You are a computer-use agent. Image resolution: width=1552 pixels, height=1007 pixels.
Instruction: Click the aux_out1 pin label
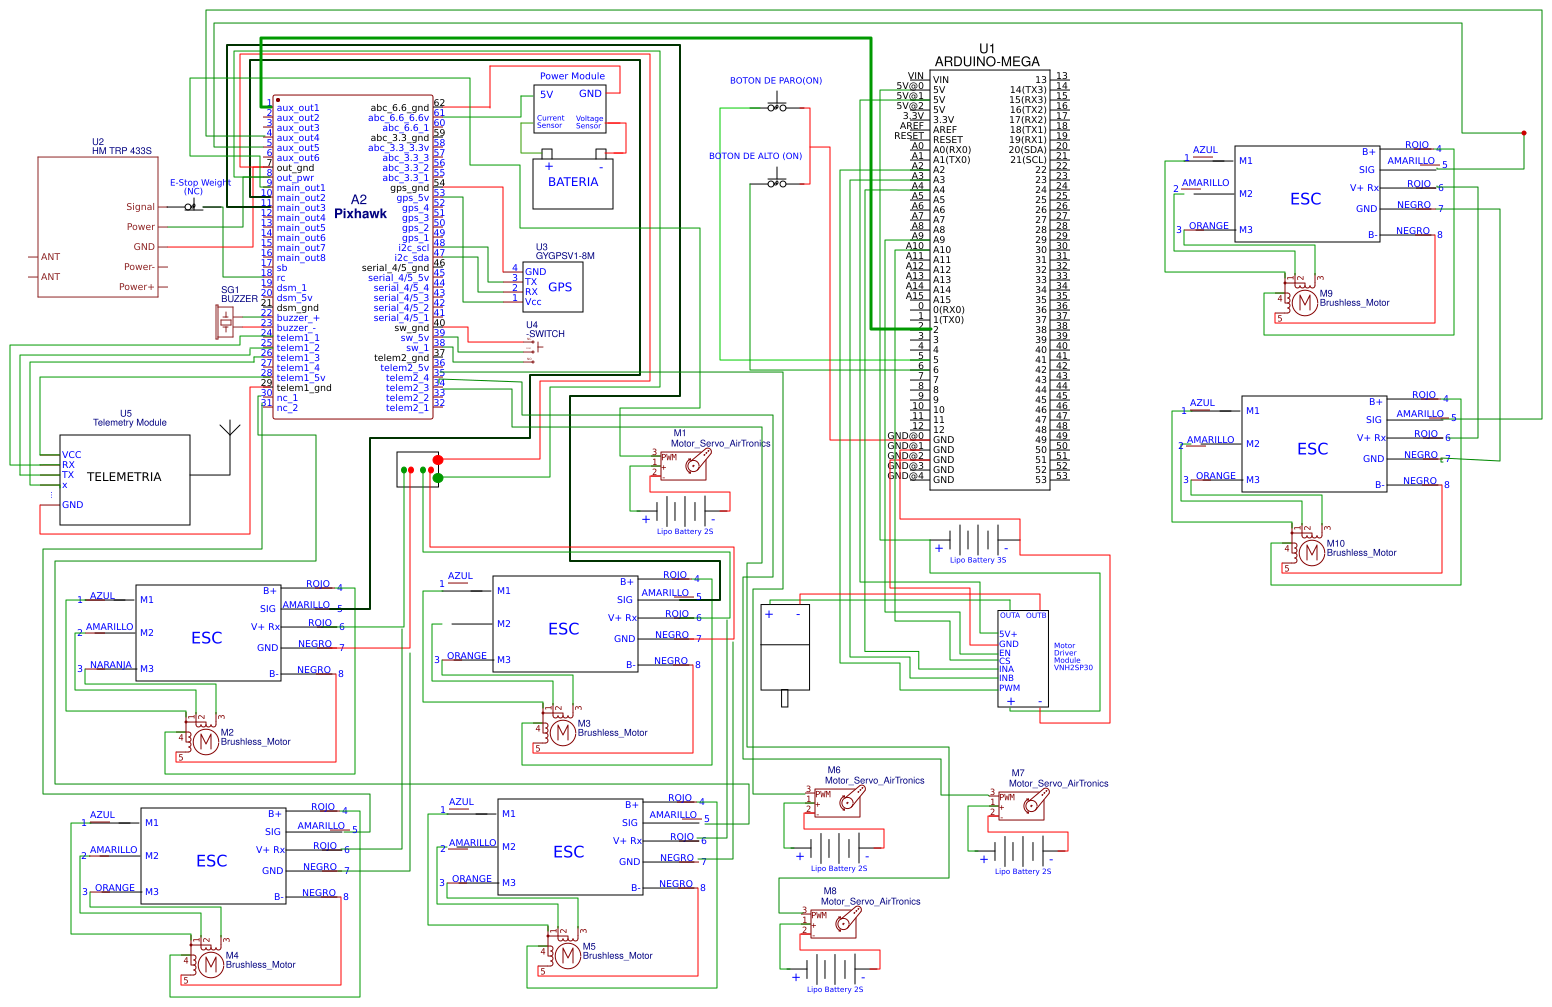(298, 108)
